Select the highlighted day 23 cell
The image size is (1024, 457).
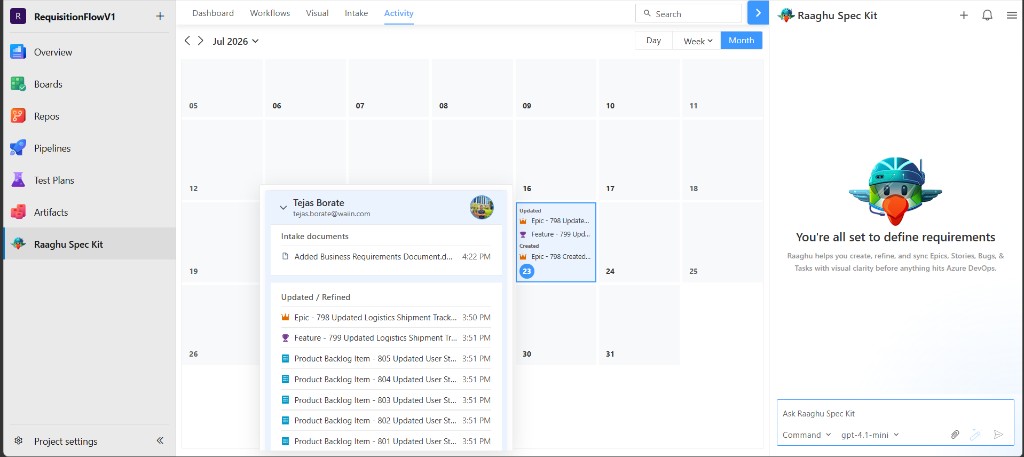pyautogui.click(x=556, y=242)
